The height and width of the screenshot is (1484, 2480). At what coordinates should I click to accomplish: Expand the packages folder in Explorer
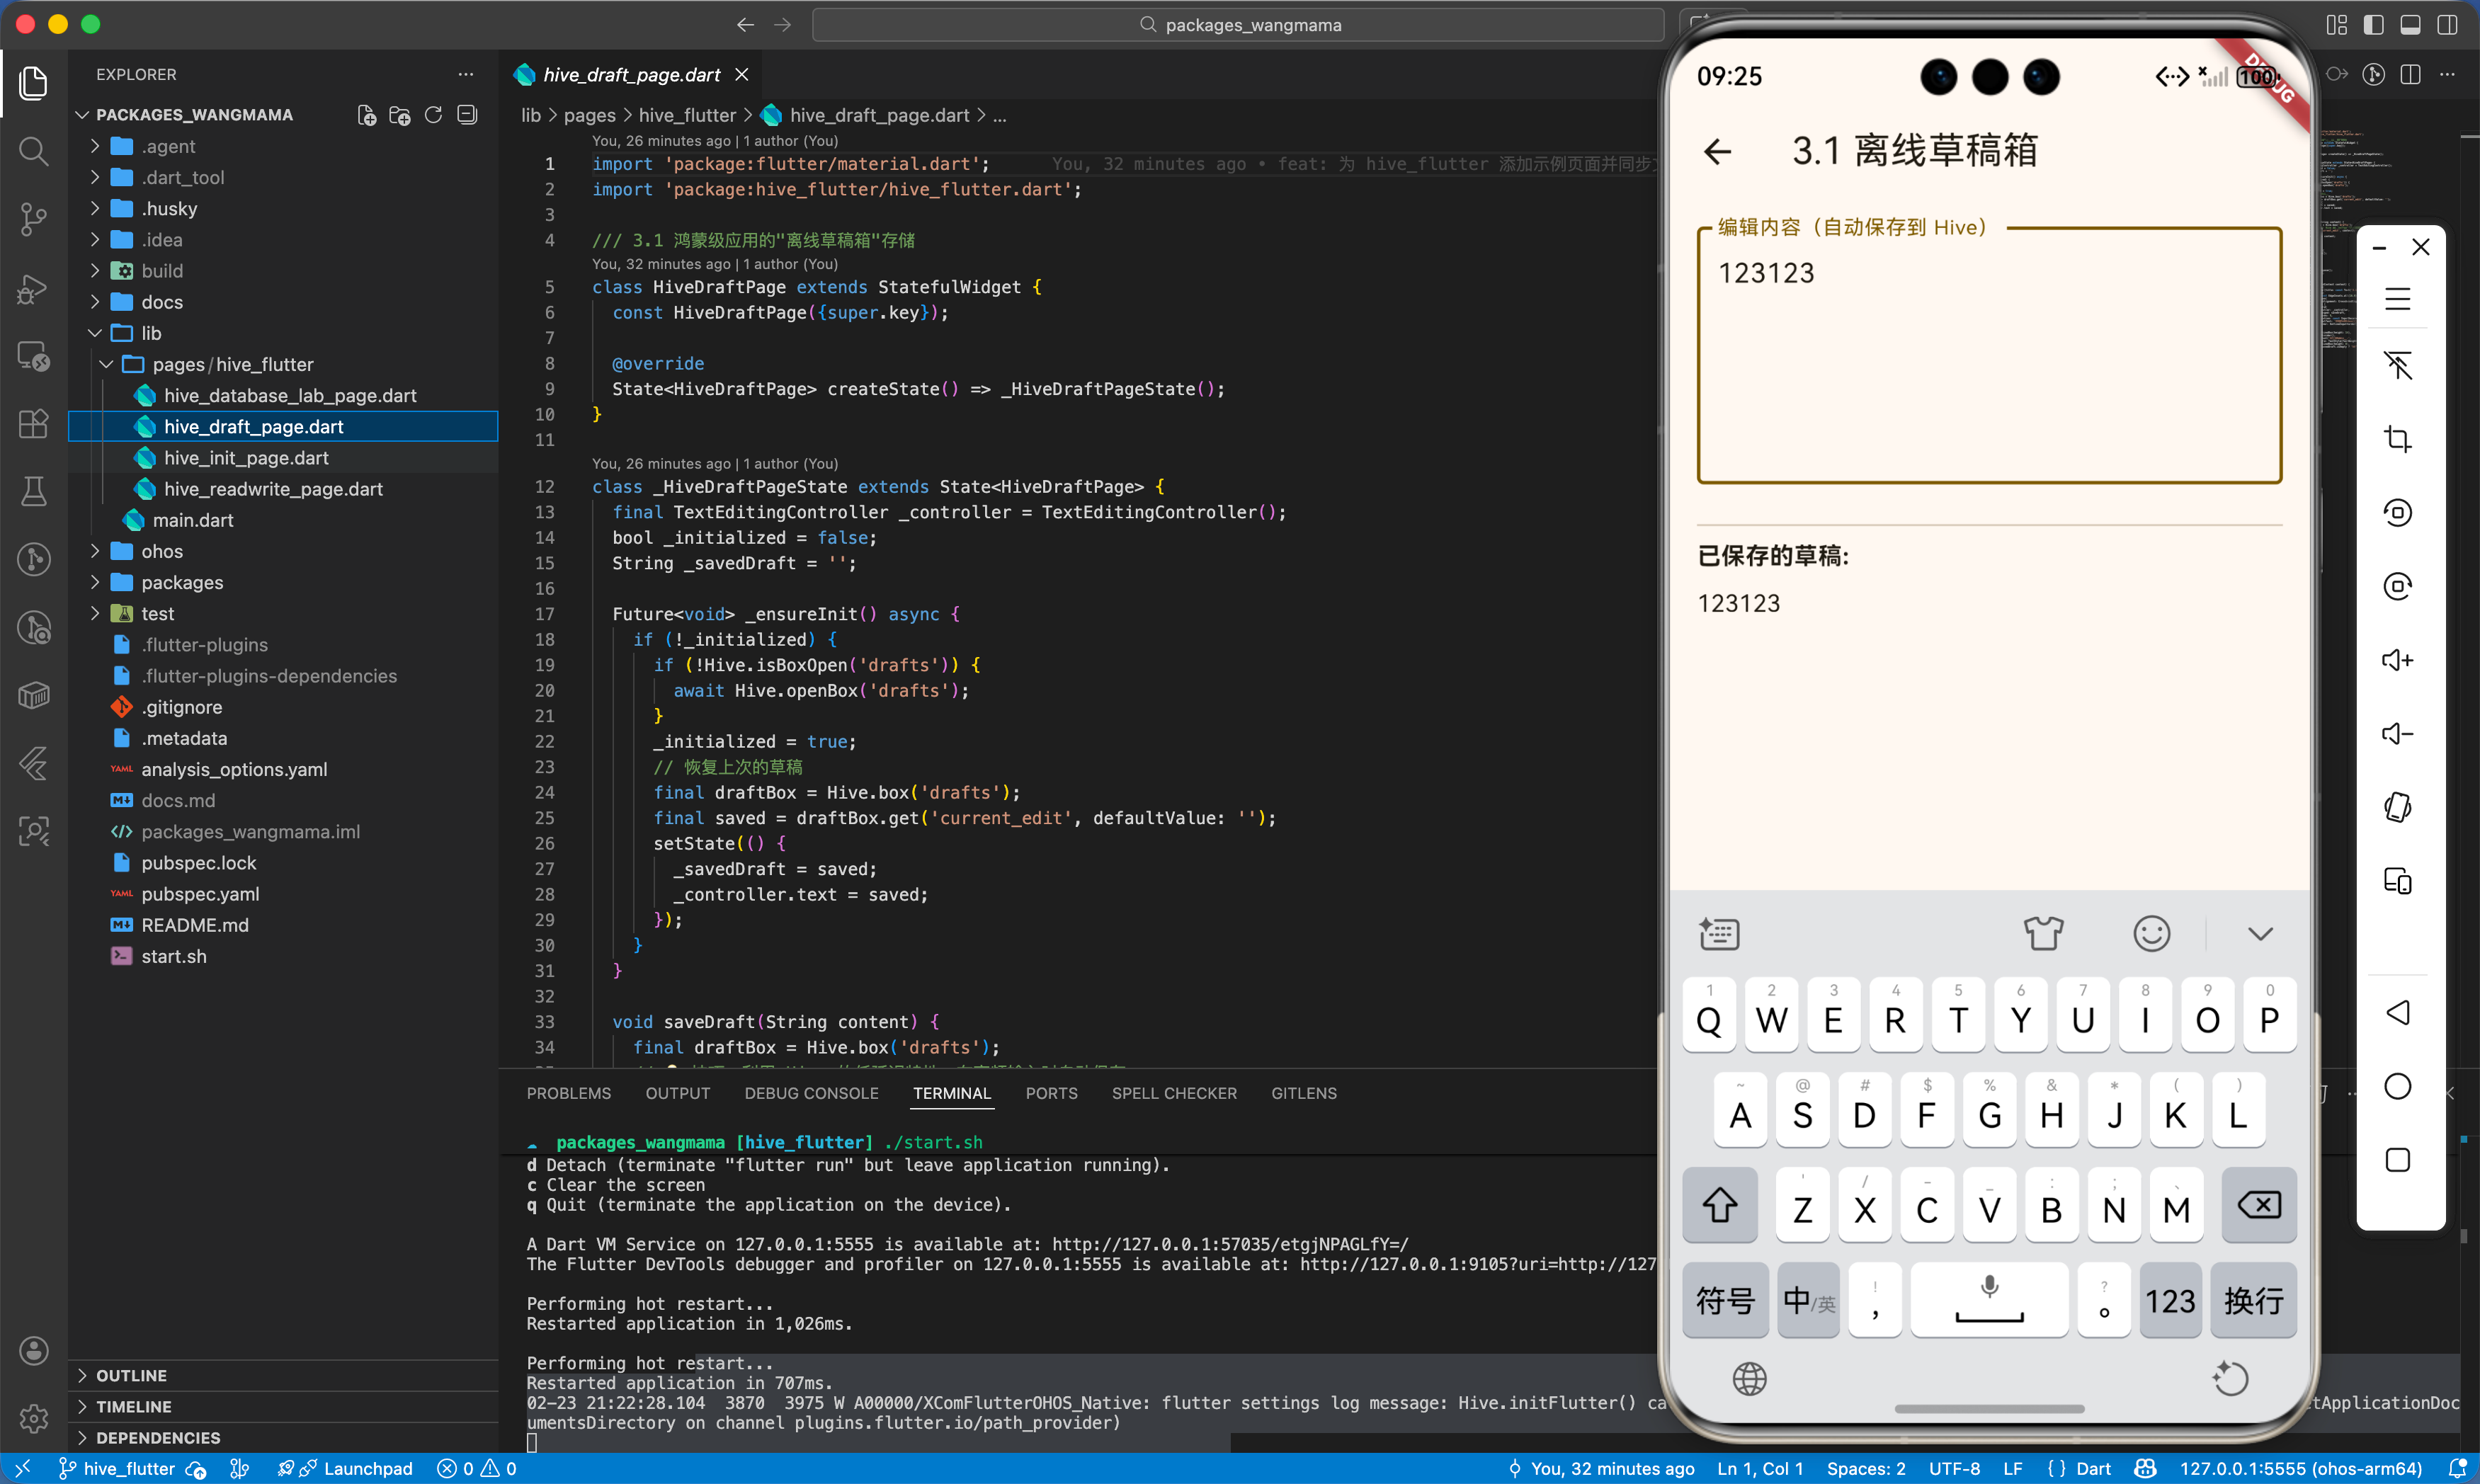[x=181, y=582]
